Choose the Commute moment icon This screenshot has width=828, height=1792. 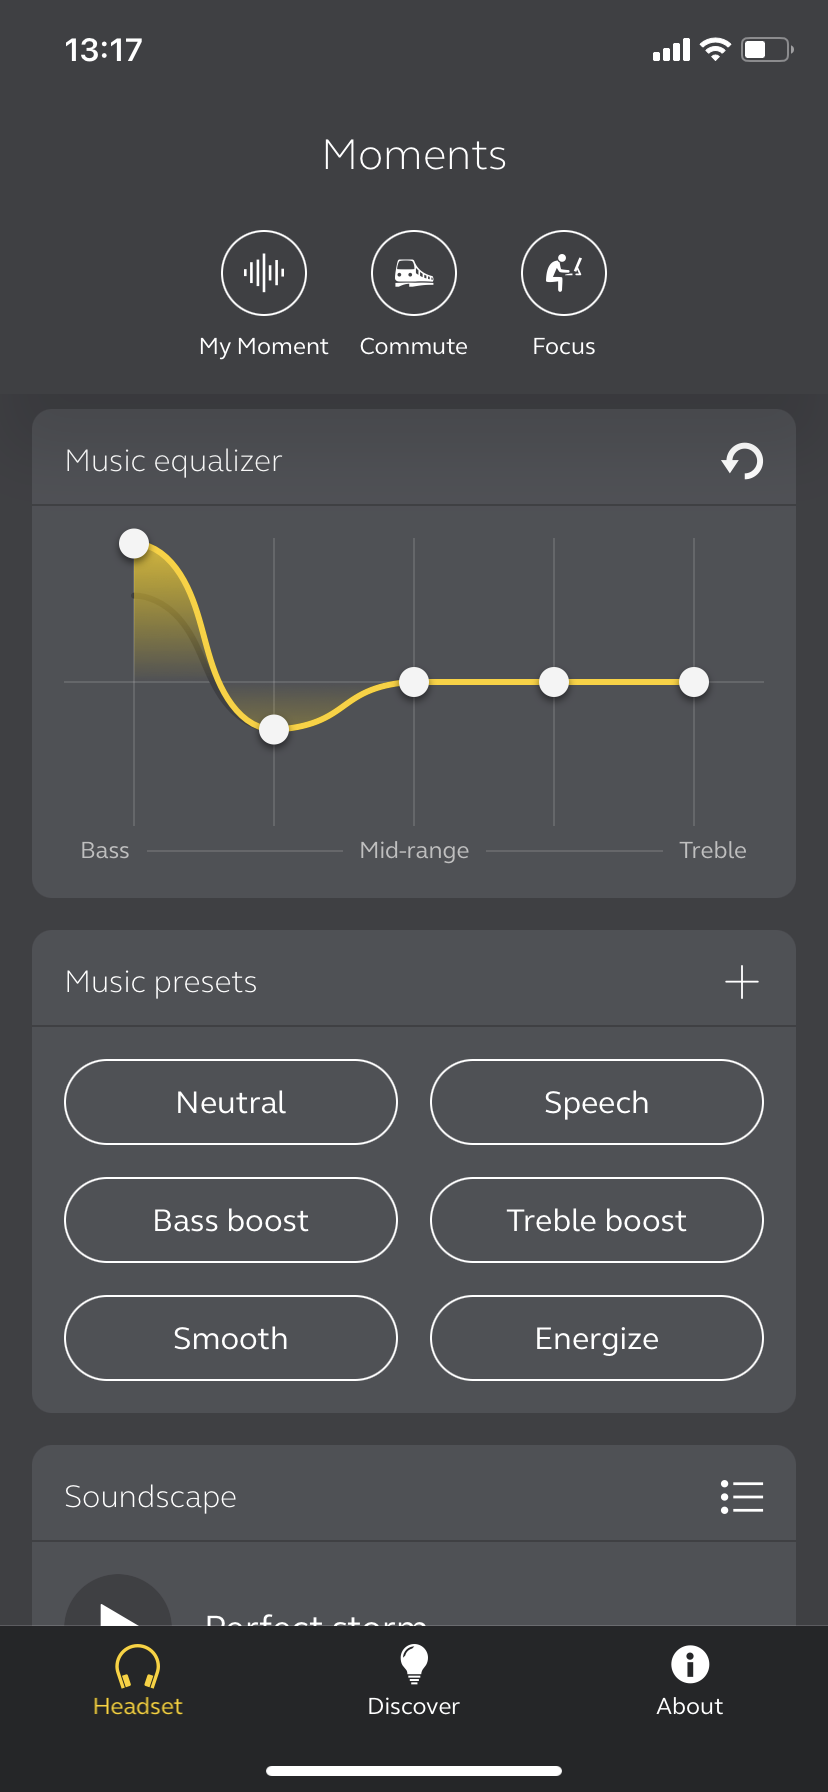[x=414, y=273]
